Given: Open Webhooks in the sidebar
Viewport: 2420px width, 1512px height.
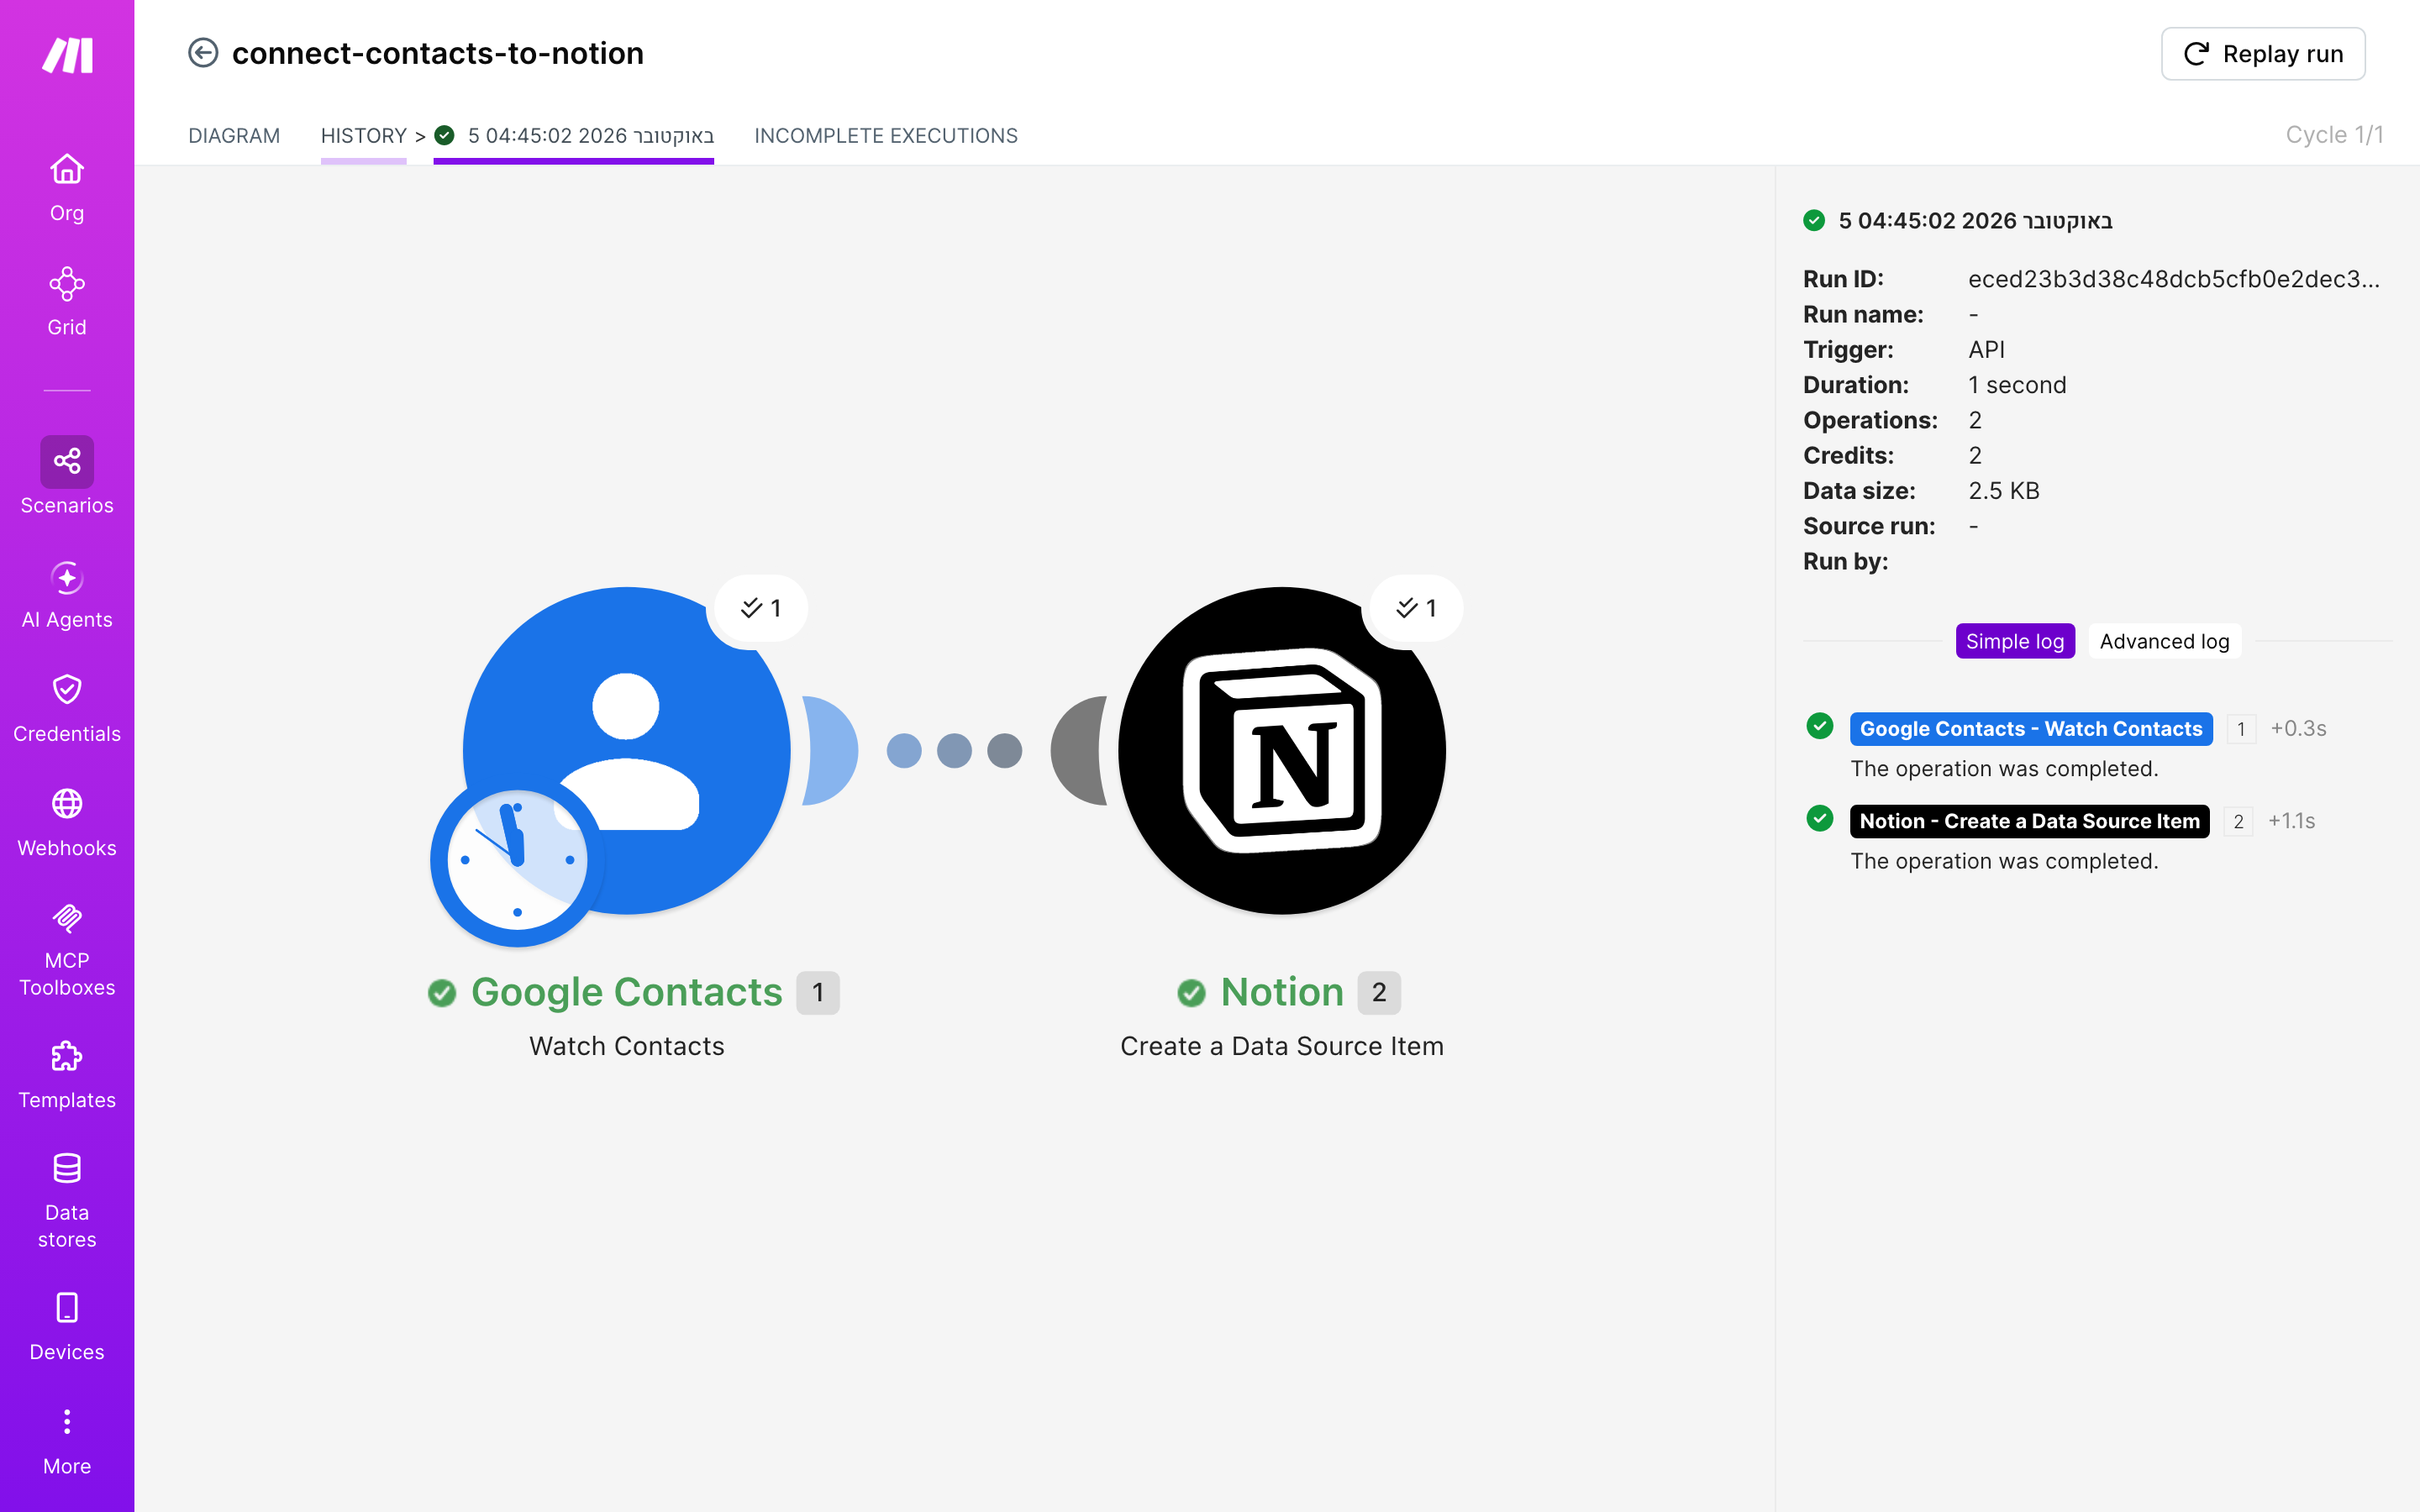Looking at the screenshot, I should point(67,823).
